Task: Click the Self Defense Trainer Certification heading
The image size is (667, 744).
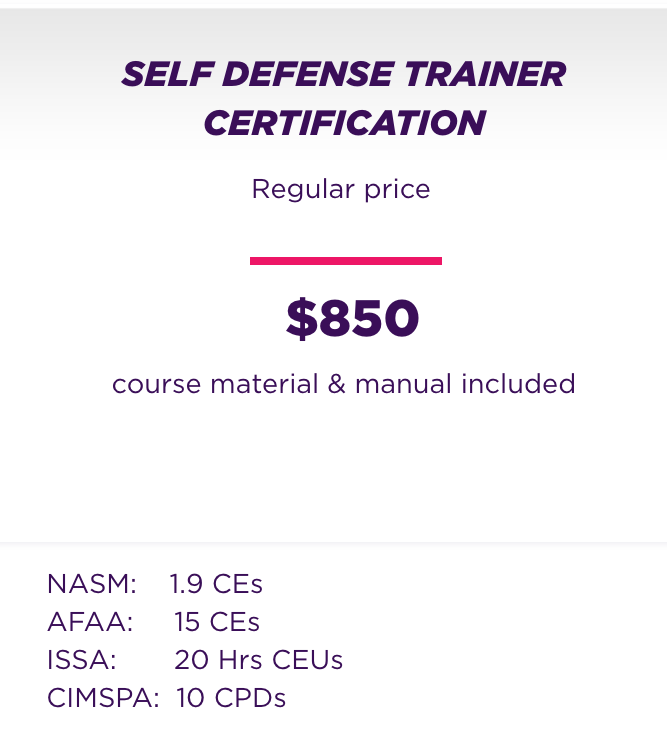Action: tap(343, 98)
